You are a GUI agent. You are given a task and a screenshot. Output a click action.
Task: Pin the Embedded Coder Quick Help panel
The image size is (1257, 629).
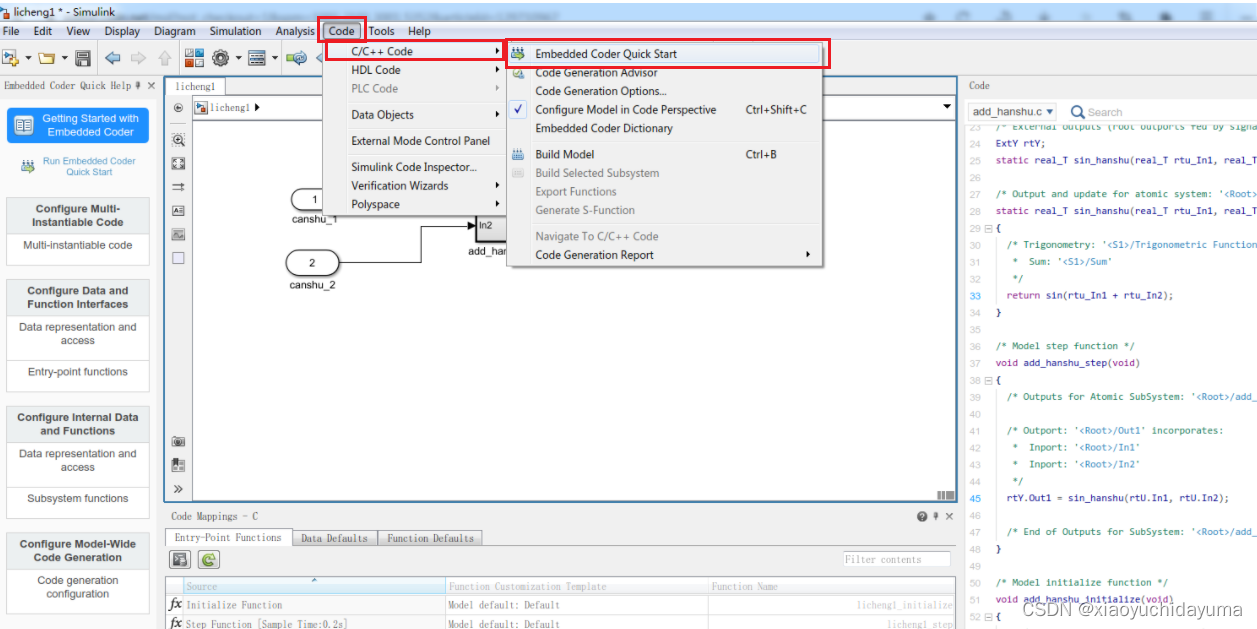tap(139, 86)
